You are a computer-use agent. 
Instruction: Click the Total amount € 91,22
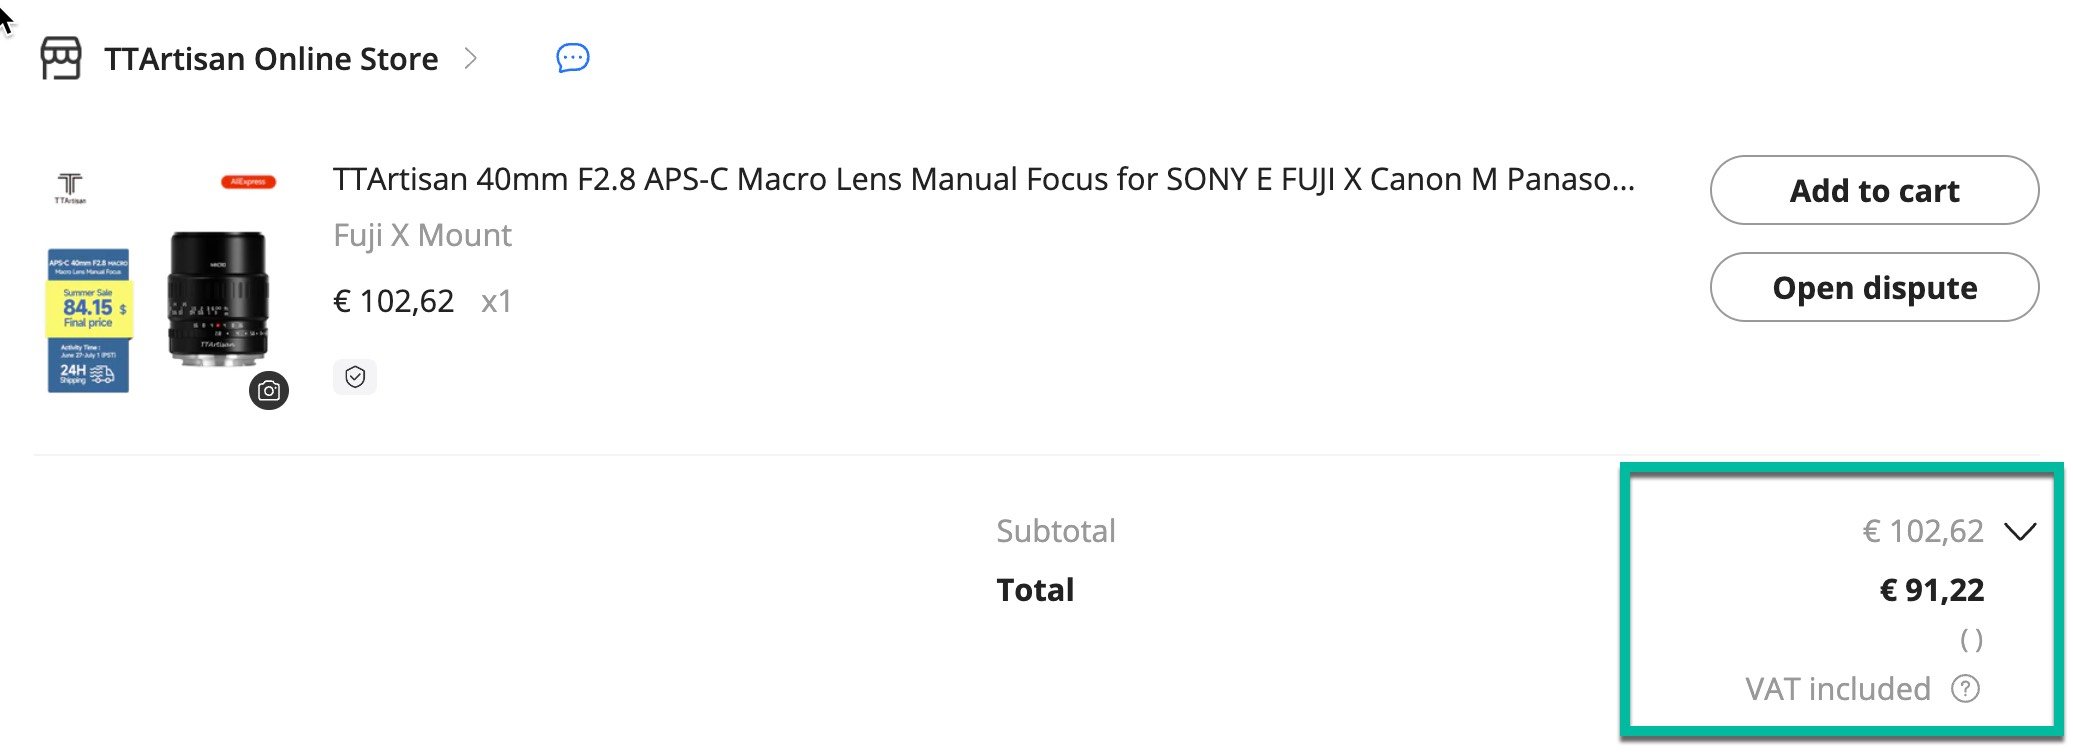tap(1931, 590)
